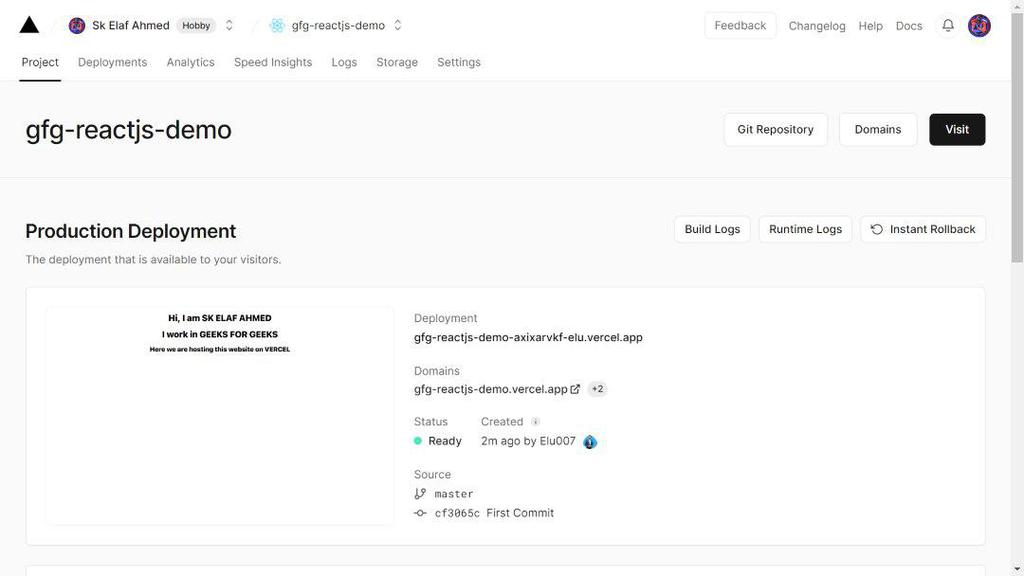Expand the +2 additional domains badge
Screen dimensions: 1024x576
(x=597, y=389)
